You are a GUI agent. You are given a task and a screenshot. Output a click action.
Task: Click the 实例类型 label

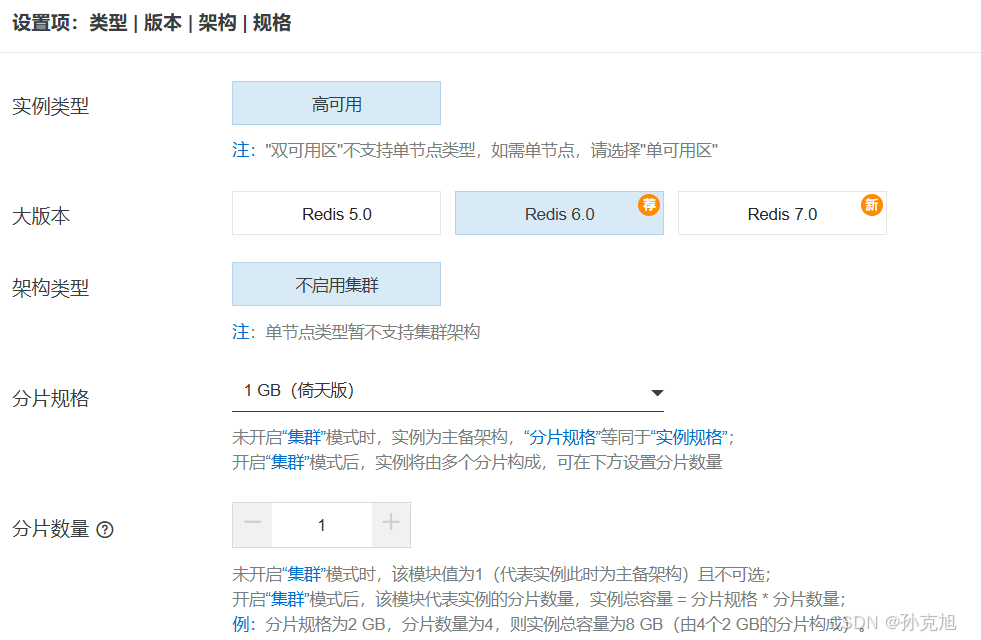(x=51, y=106)
